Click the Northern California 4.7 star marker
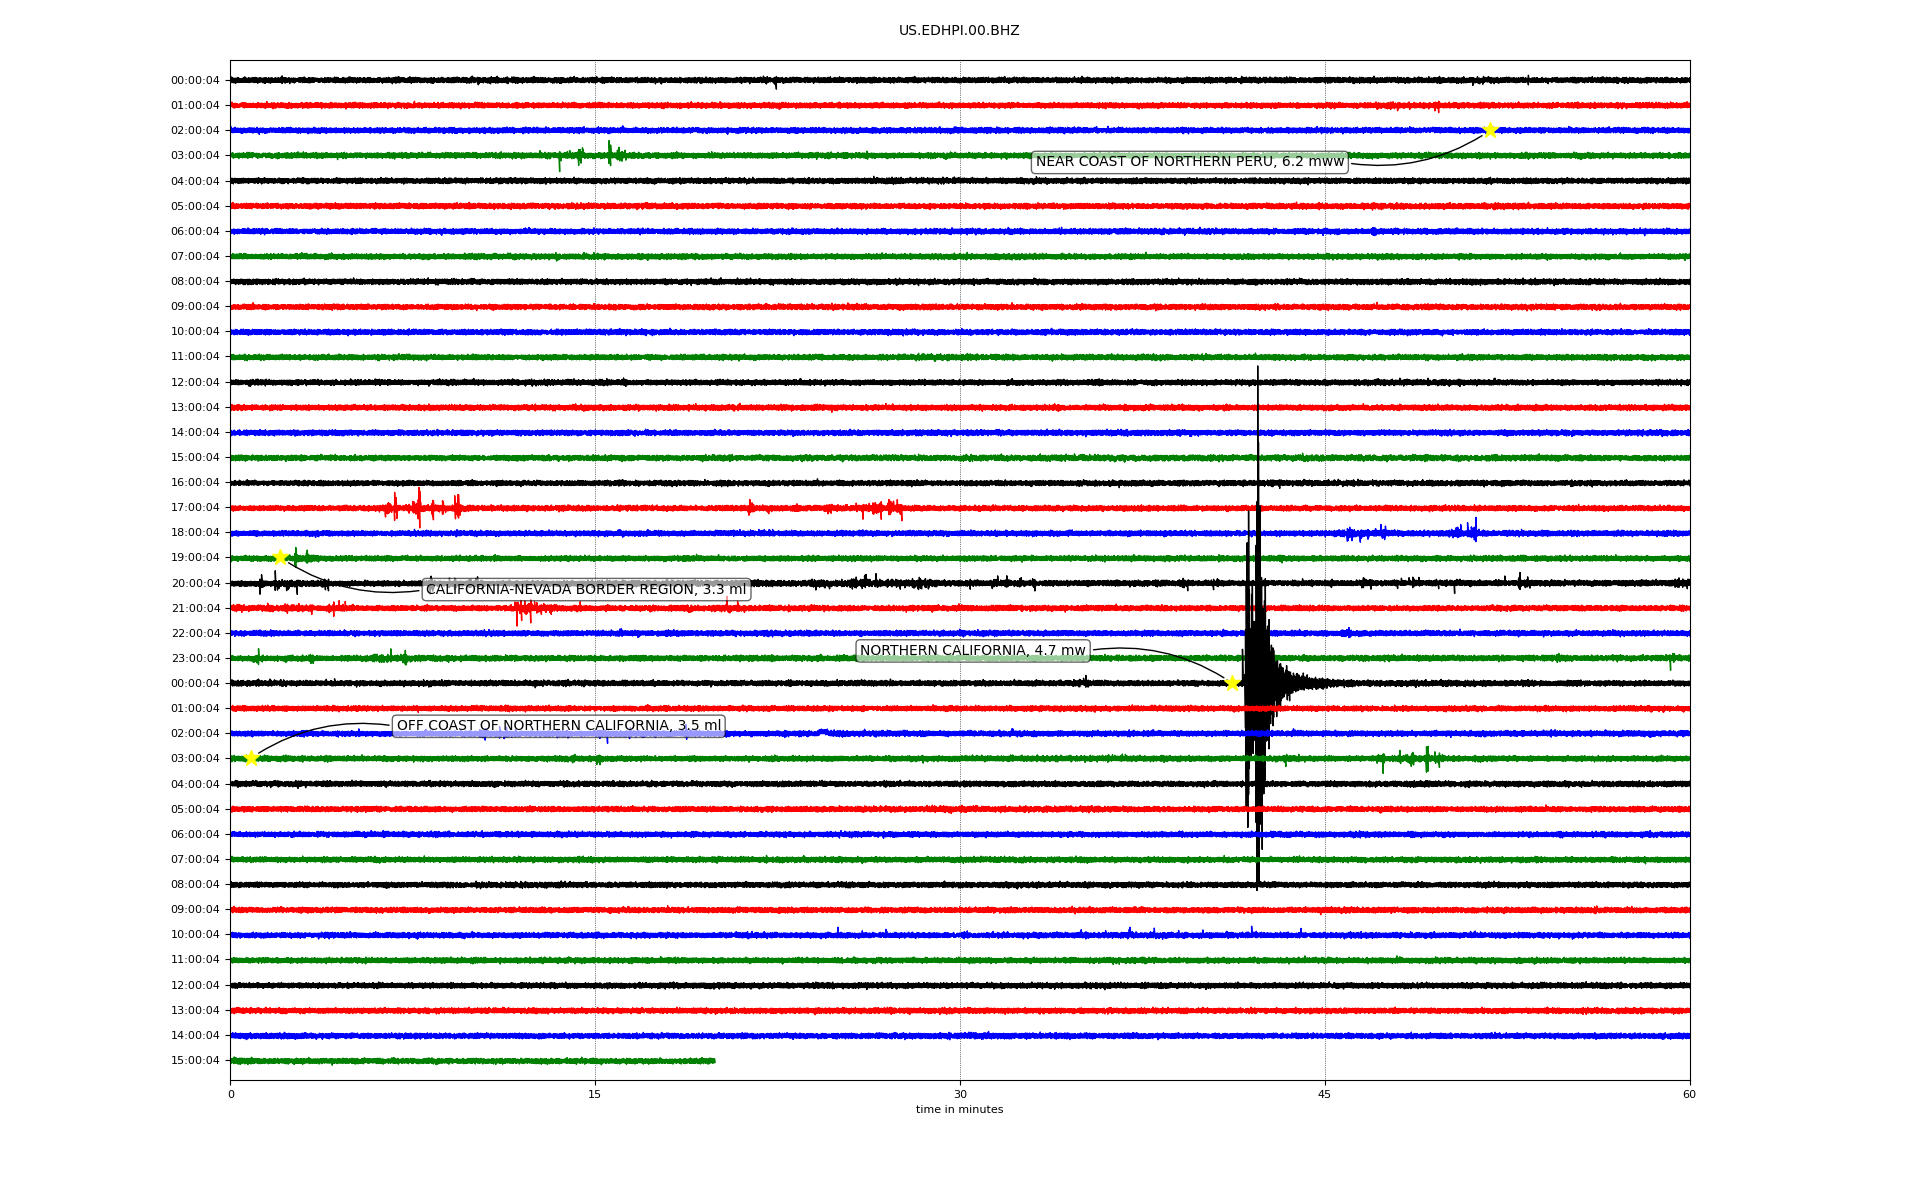The width and height of the screenshot is (1920, 1200). [1232, 683]
